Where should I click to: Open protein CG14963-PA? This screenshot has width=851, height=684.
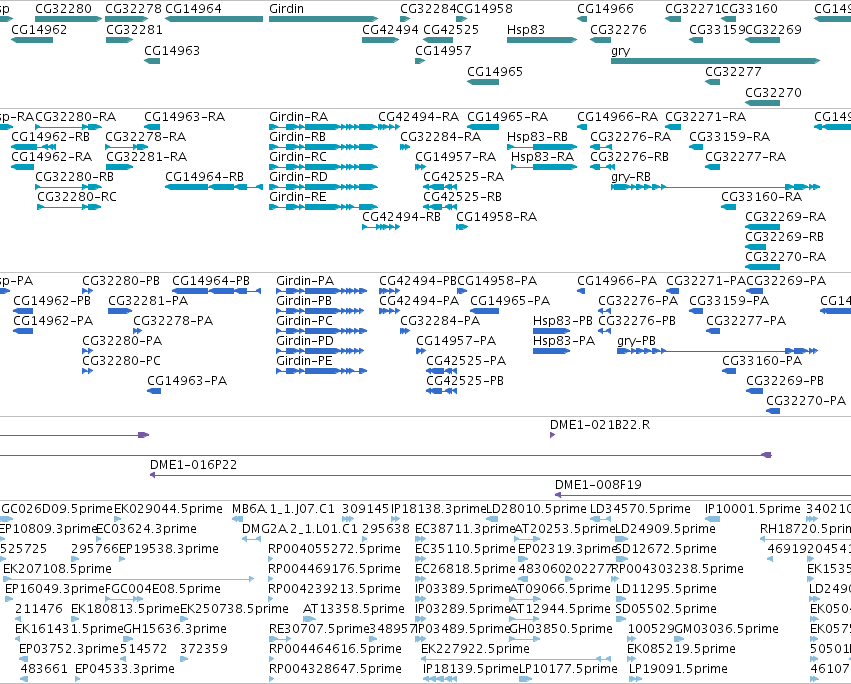pyautogui.click(x=187, y=381)
